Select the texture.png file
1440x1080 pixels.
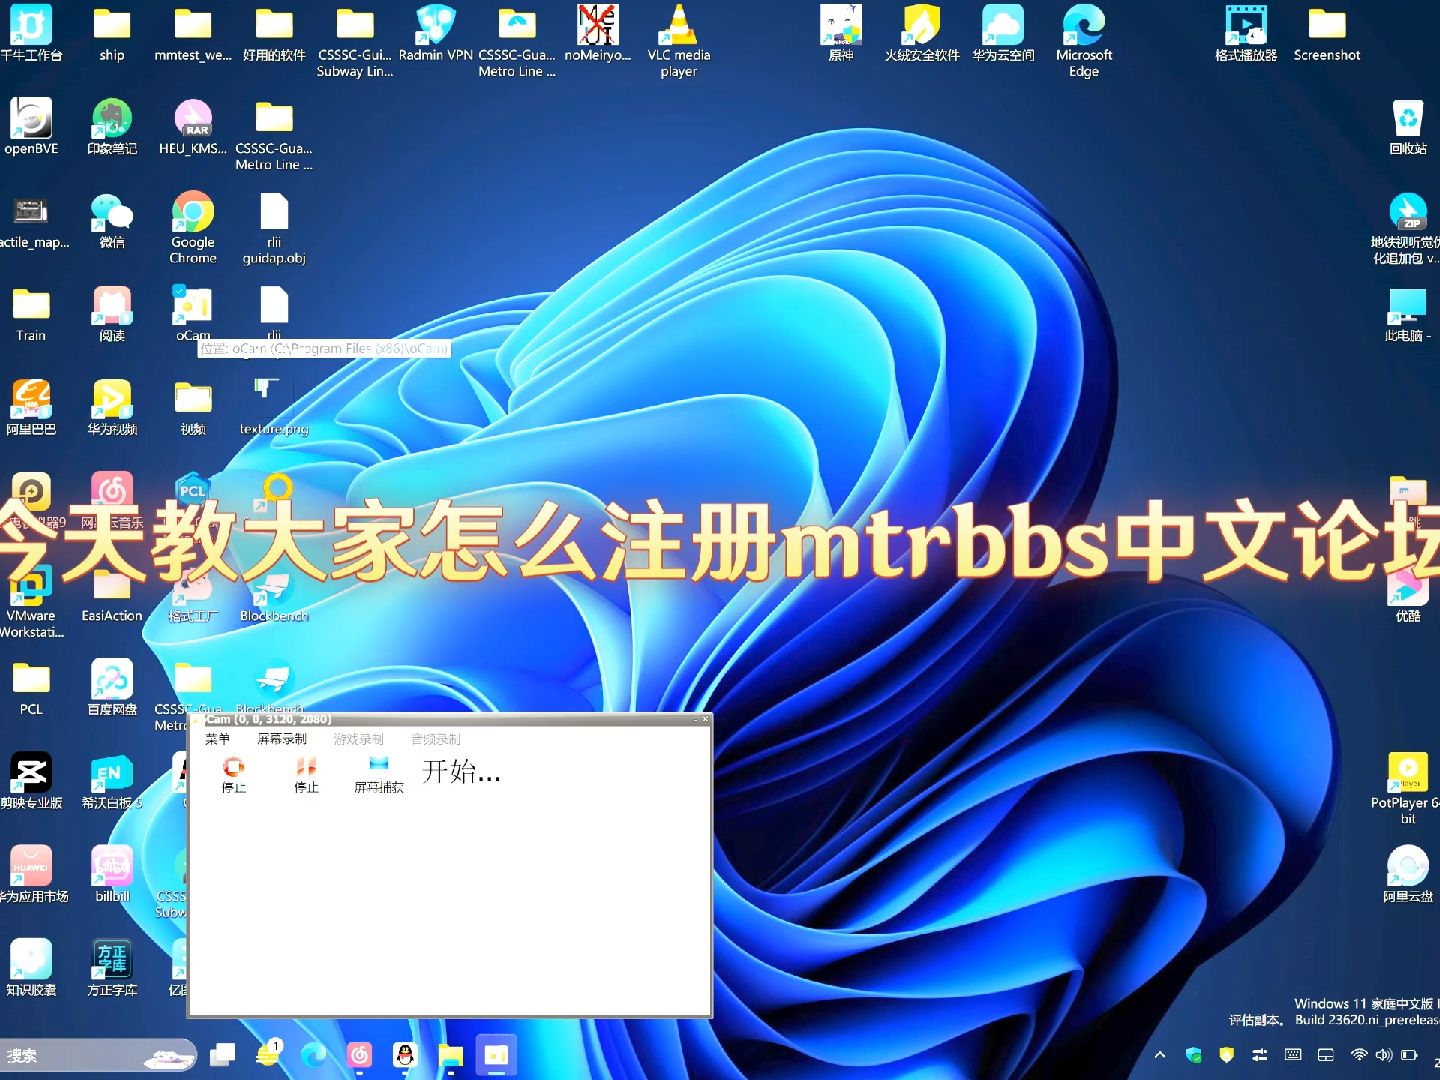pyautogui.click(x=274, y=408)
